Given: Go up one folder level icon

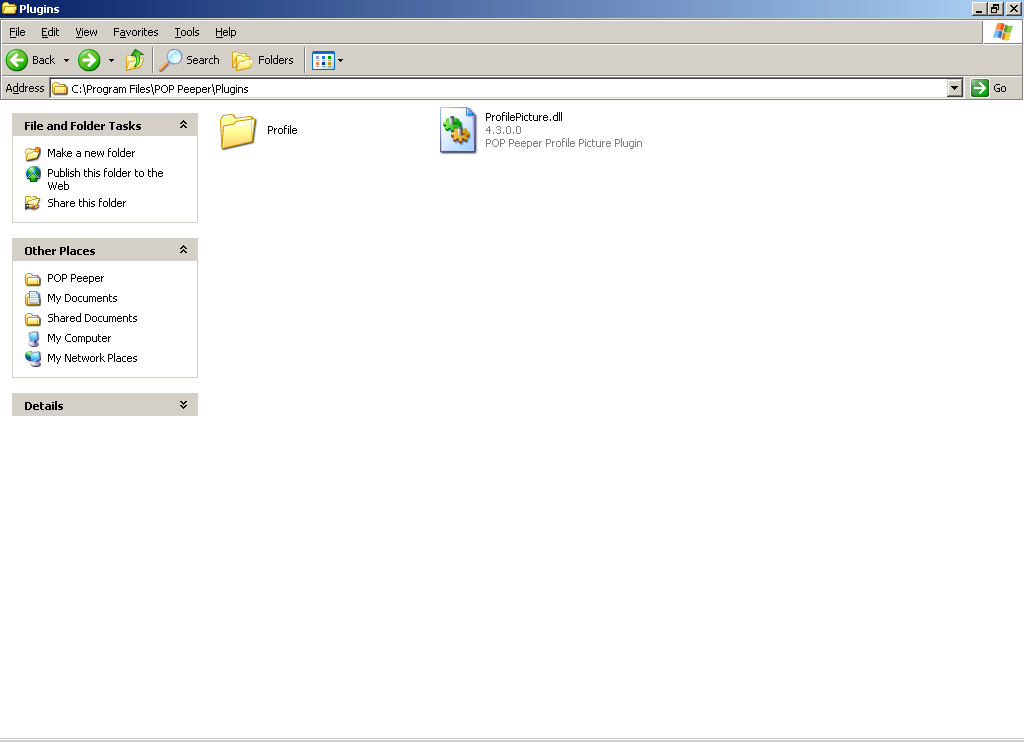Looking at the screenshot, I should pos(135,60).
